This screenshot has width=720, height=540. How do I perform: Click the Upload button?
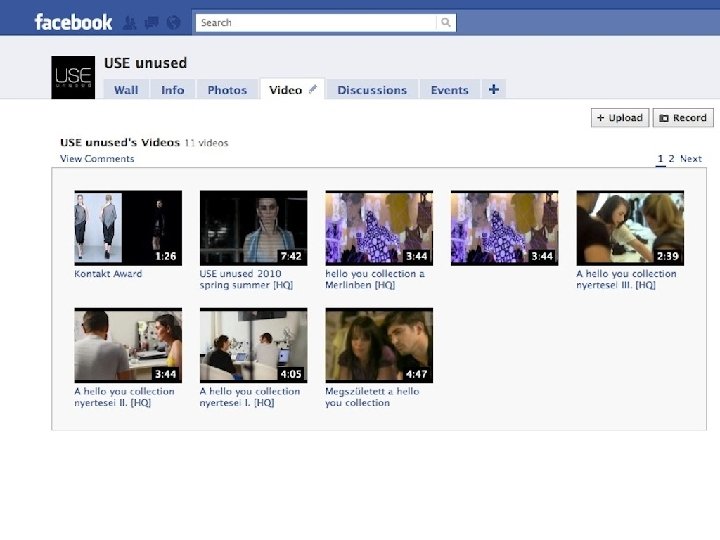click(620, 118)
